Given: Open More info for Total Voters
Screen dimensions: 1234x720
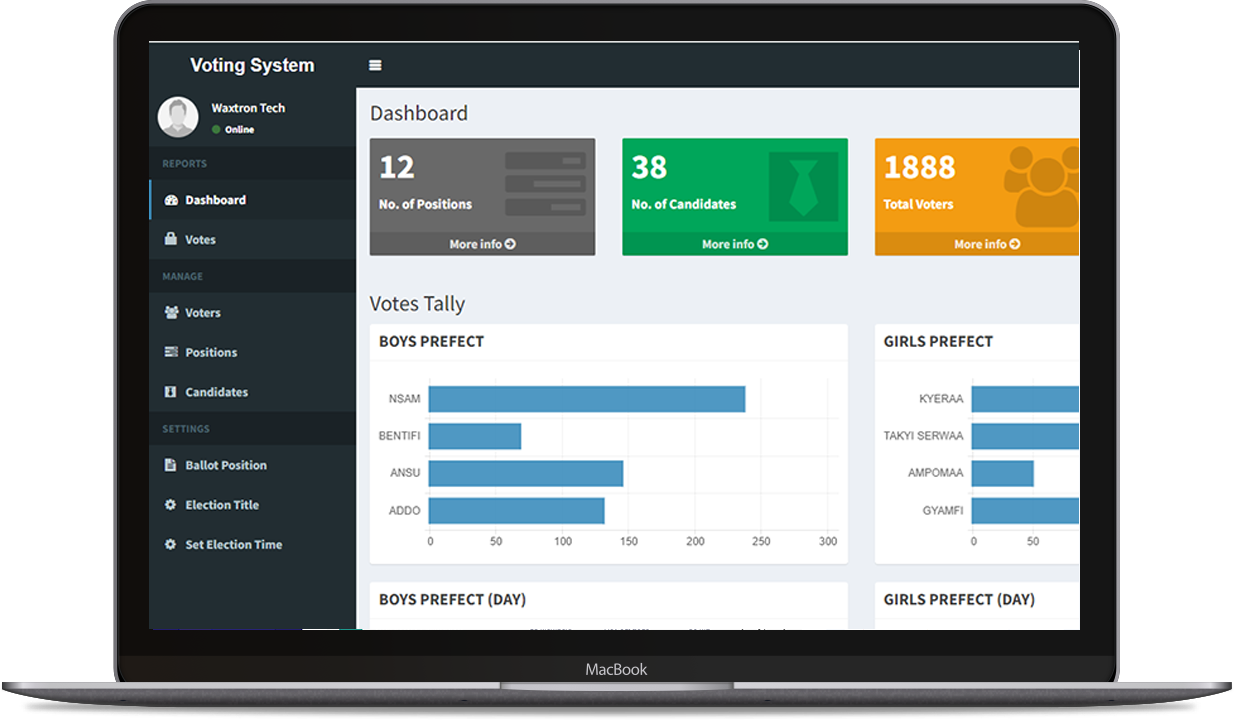Looking at the screenshot, I should tap(986, 244).
